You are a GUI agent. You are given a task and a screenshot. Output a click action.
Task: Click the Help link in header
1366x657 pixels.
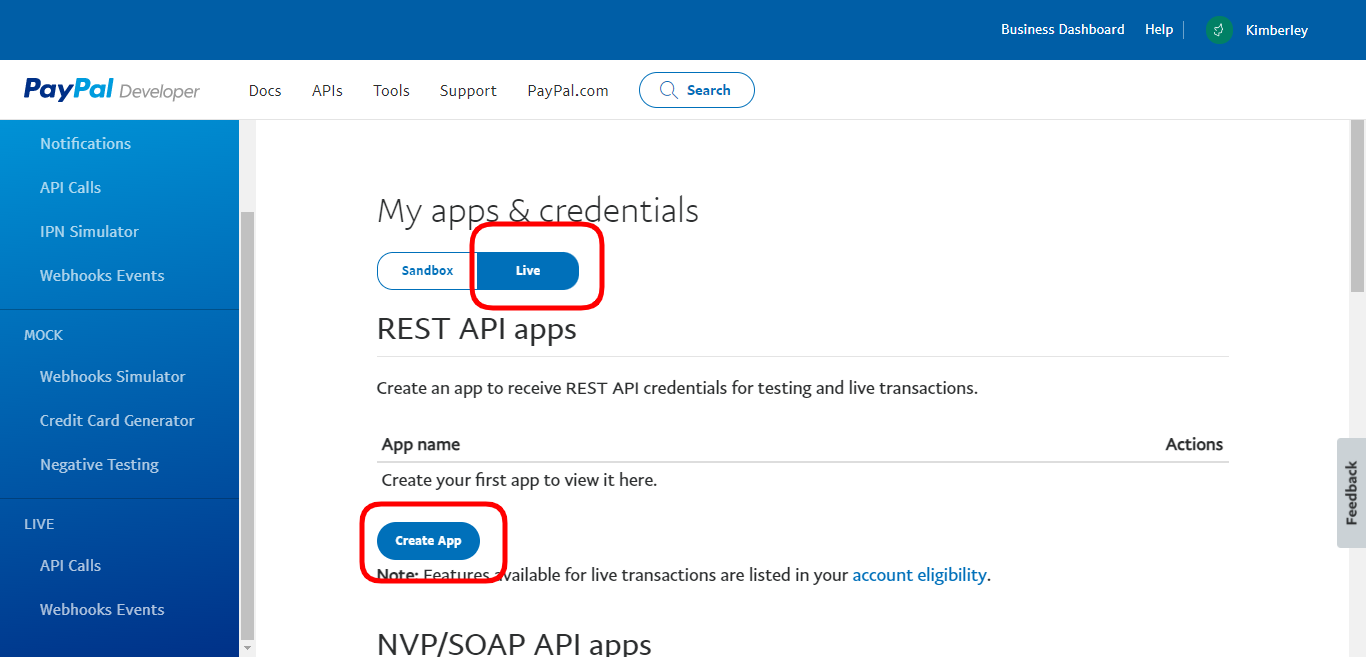click(1159, 30)
